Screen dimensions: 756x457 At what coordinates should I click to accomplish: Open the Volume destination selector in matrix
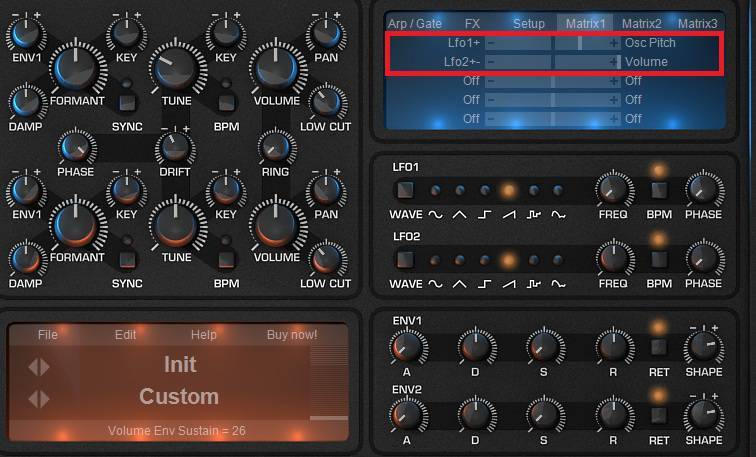[x=646, y=62]
